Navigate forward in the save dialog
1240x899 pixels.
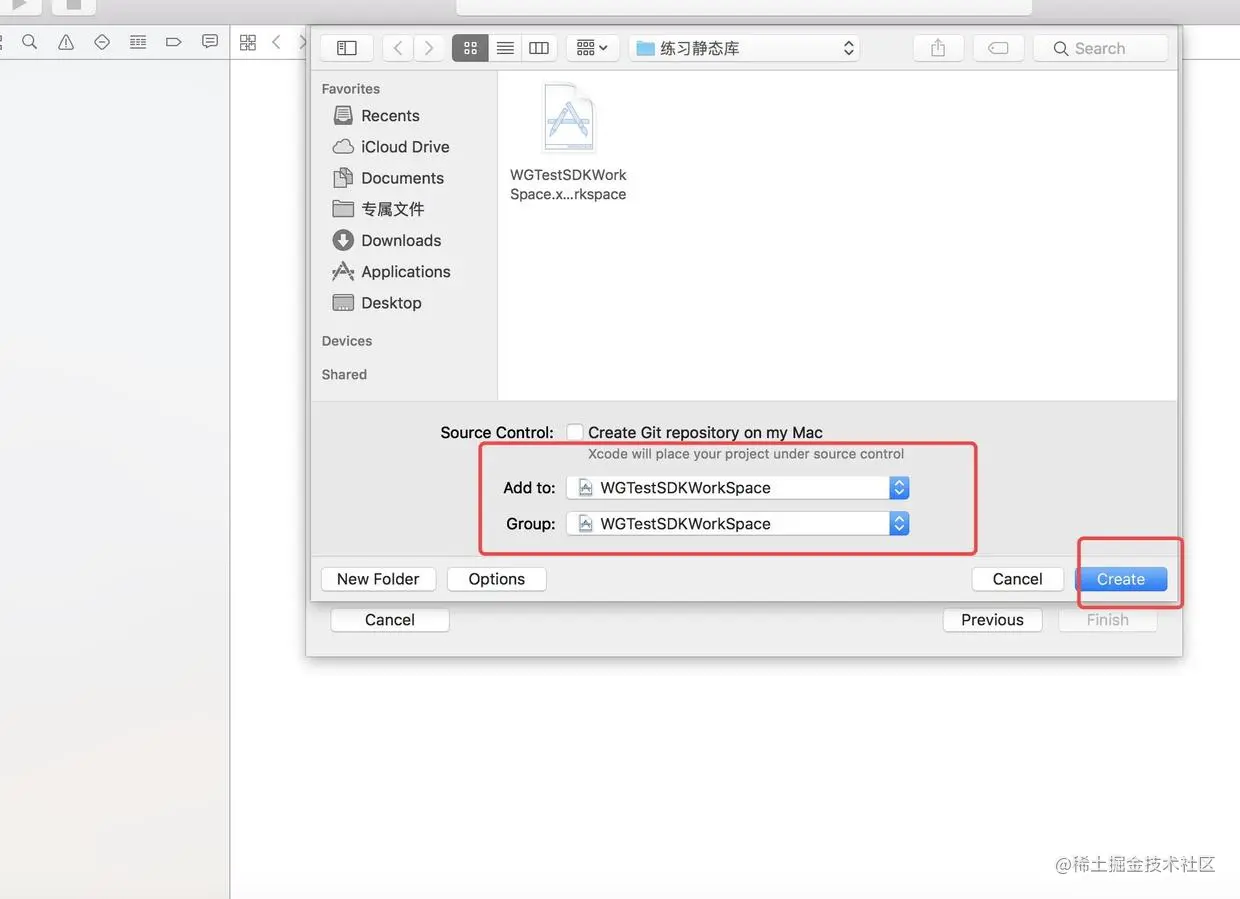(429, 48)
